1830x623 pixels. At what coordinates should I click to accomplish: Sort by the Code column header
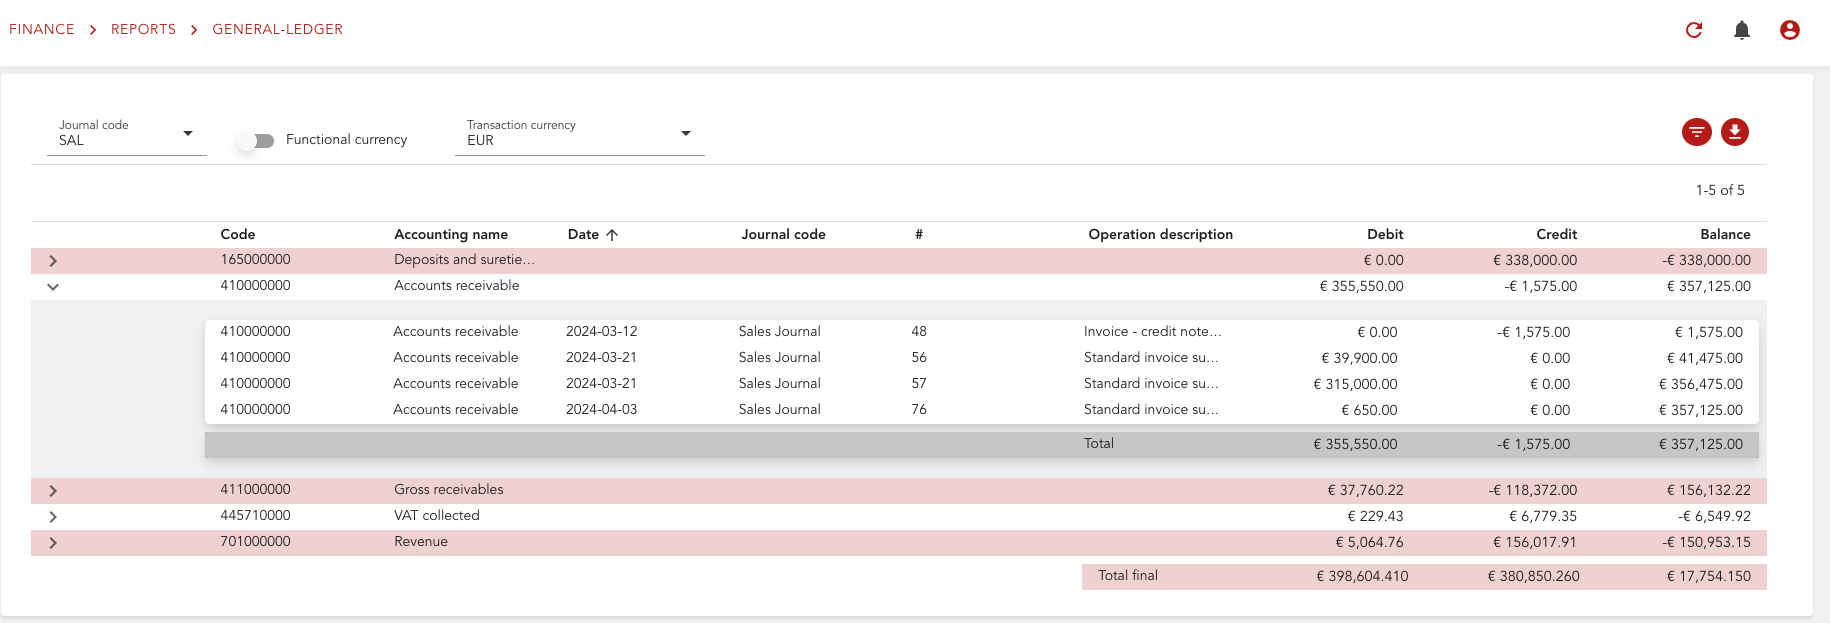pyautogui.click(x=238, y=234)
